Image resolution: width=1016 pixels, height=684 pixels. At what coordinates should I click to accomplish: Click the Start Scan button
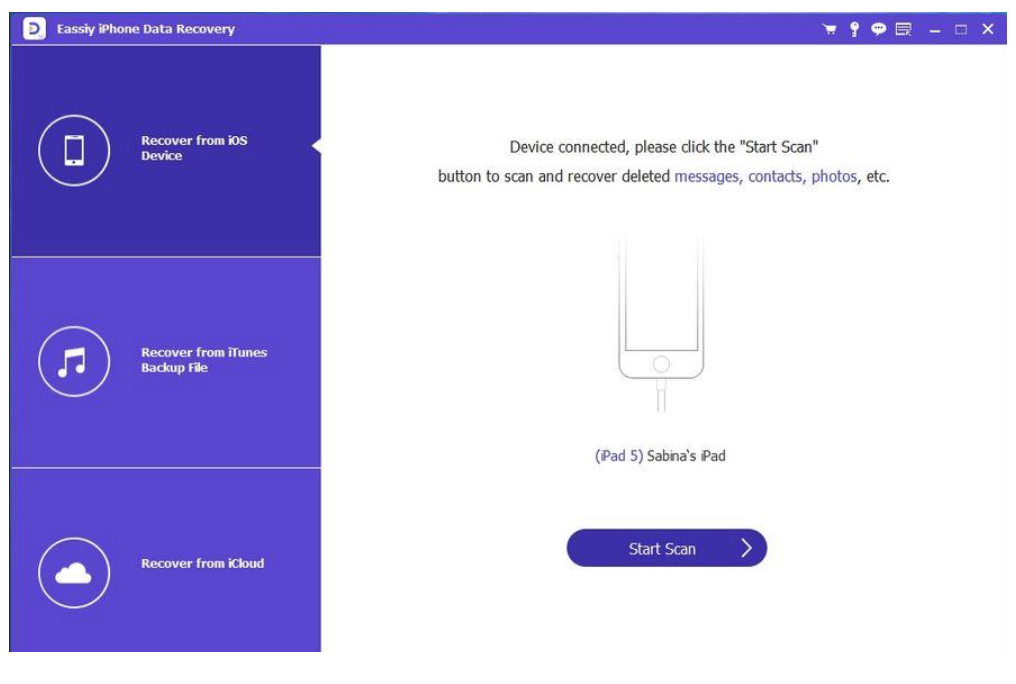pos(666,548)
